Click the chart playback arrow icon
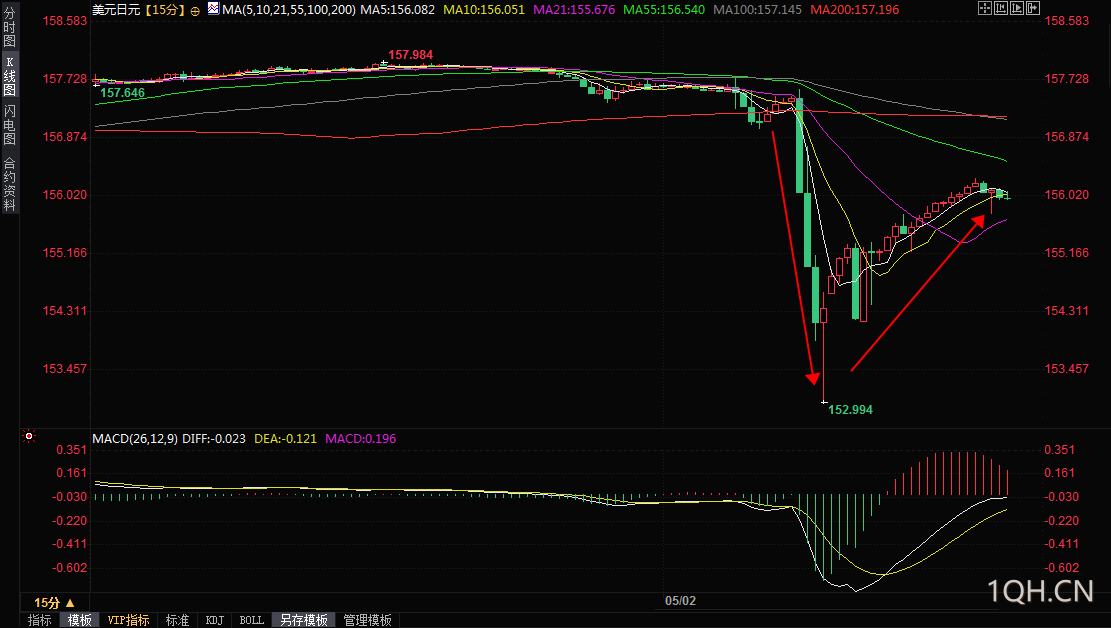Image resolution: width=1111 pixels, height=628 pixels. 1017,8
